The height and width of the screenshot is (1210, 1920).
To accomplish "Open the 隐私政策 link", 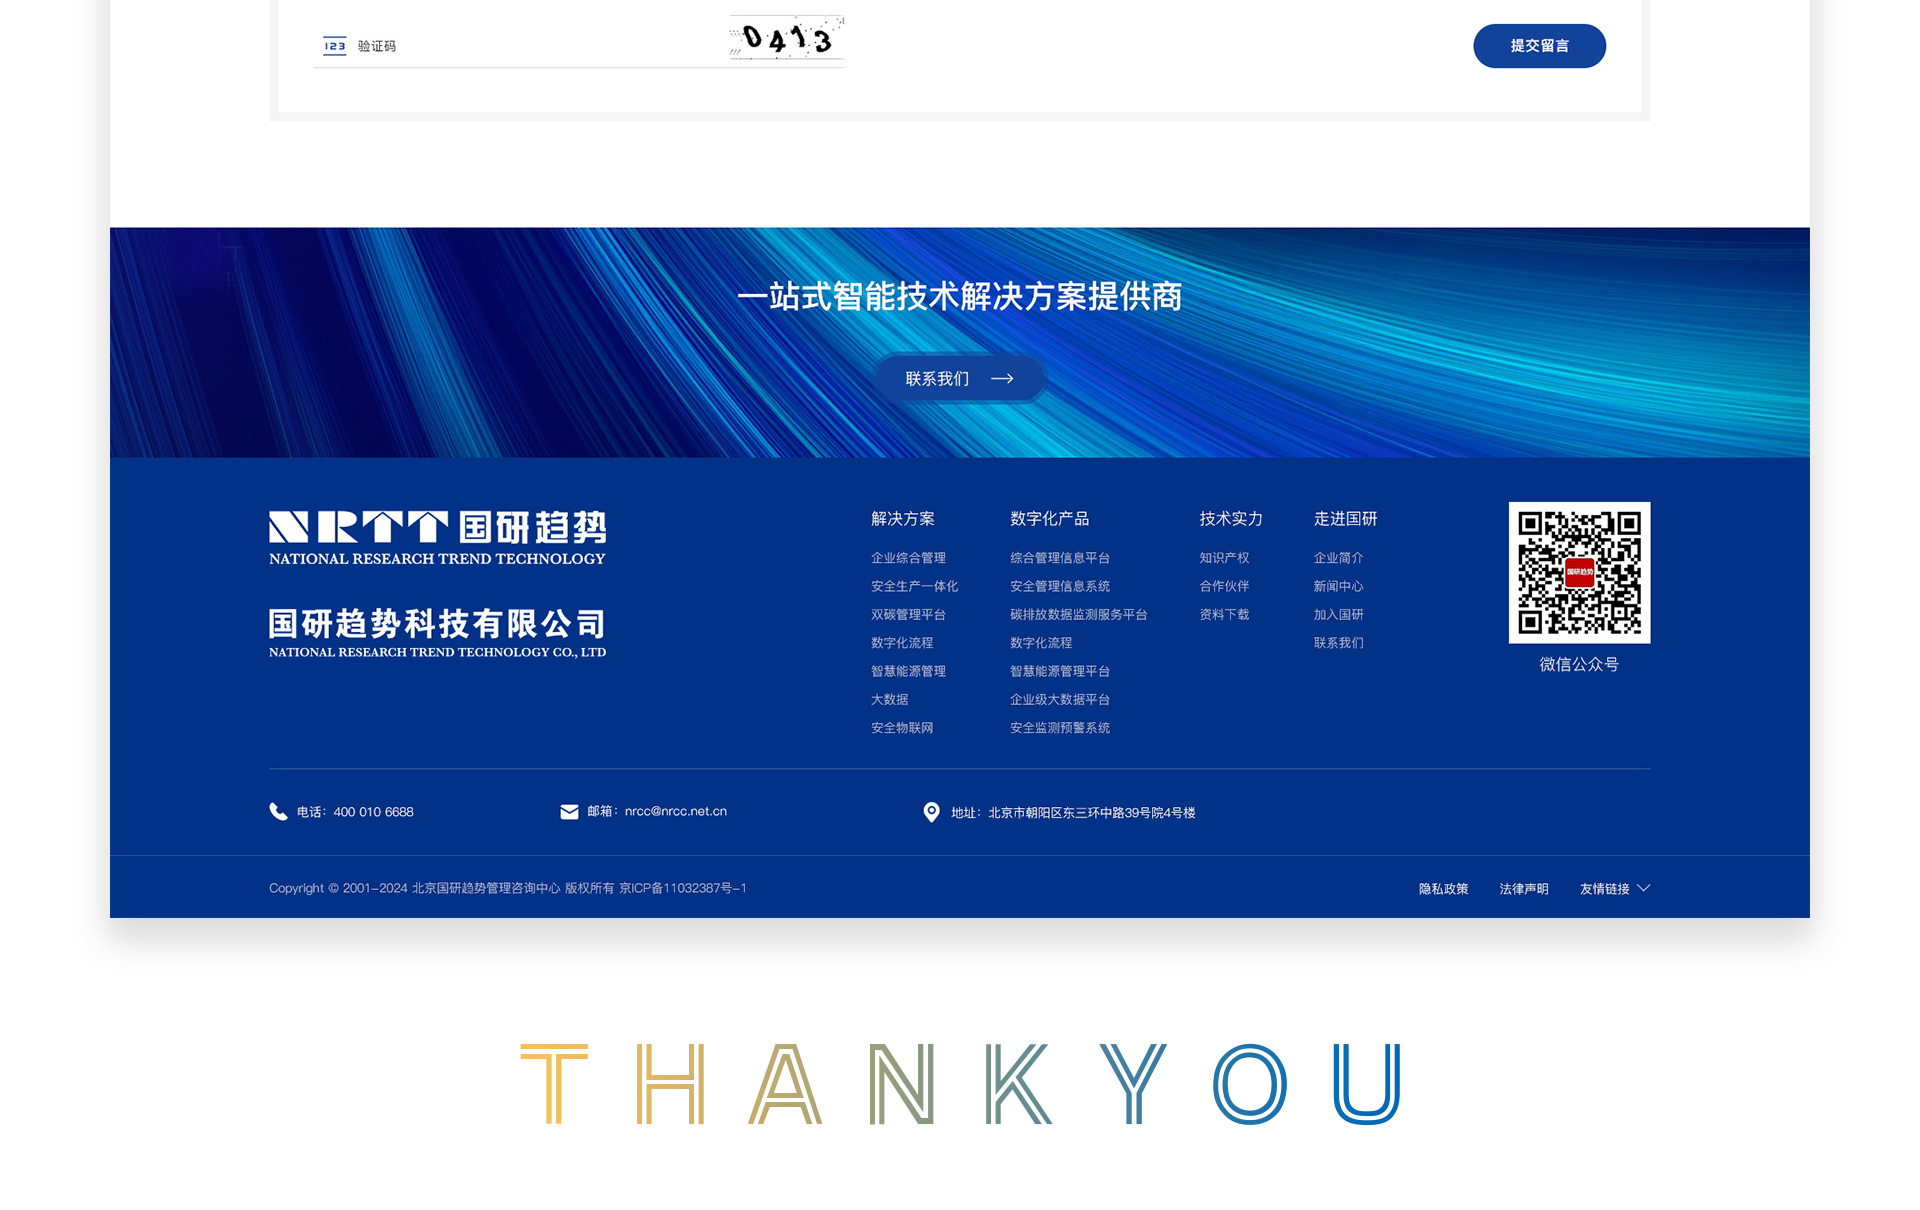I will [x=1443, y=889].
